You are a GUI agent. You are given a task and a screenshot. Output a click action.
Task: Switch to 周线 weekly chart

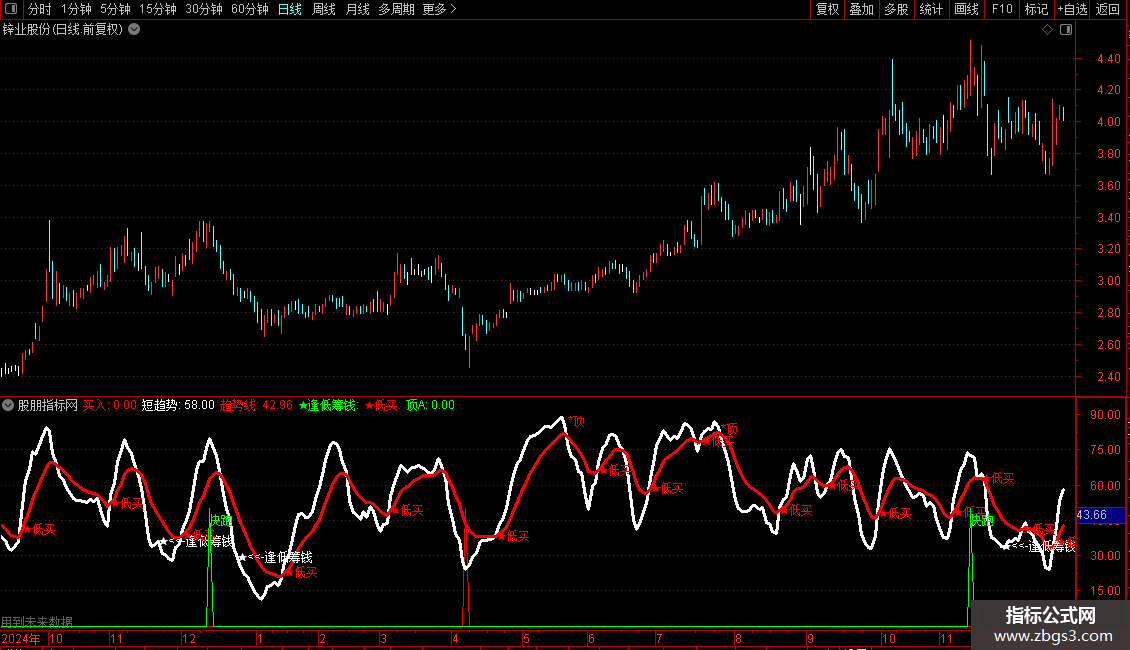pyautogui.click(x=324, y=9)
